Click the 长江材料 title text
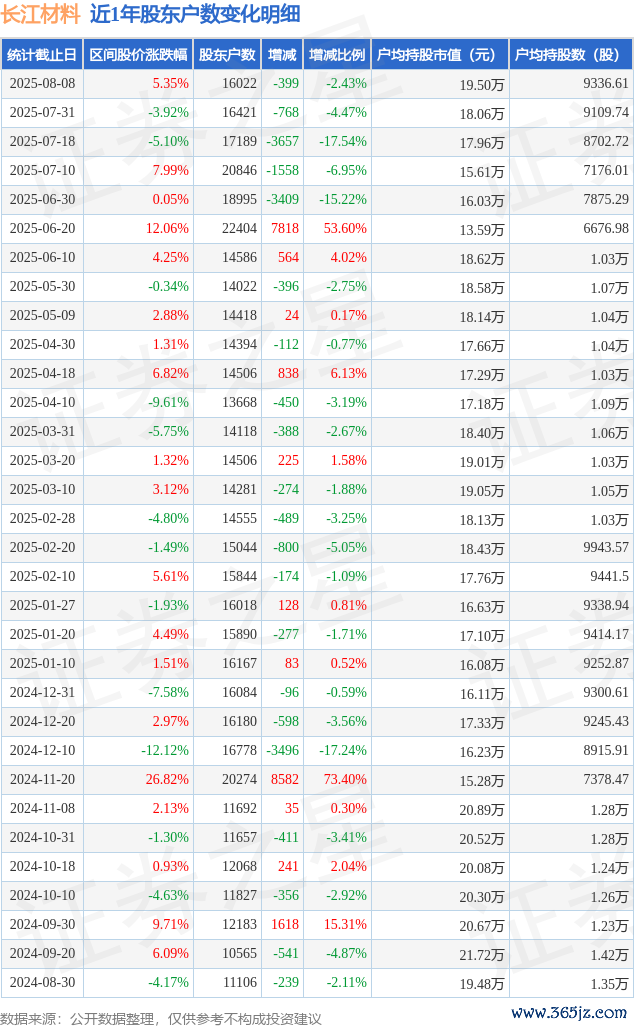 click(x=41, y=14)
